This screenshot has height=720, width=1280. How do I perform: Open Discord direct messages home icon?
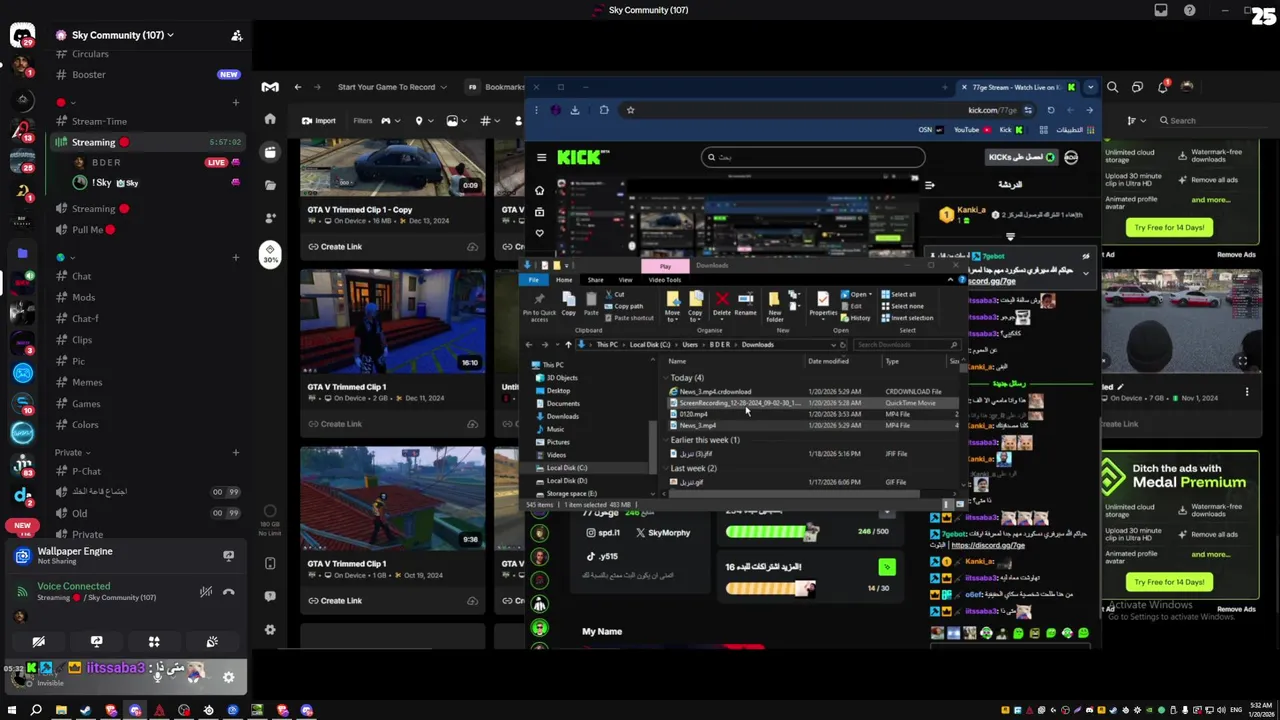point(22,37)
